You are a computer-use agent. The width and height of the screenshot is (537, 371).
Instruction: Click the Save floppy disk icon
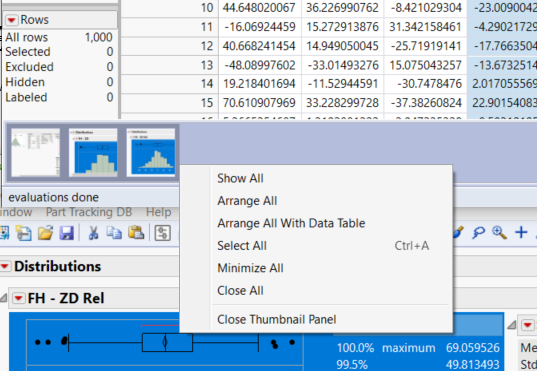point(66,233)
